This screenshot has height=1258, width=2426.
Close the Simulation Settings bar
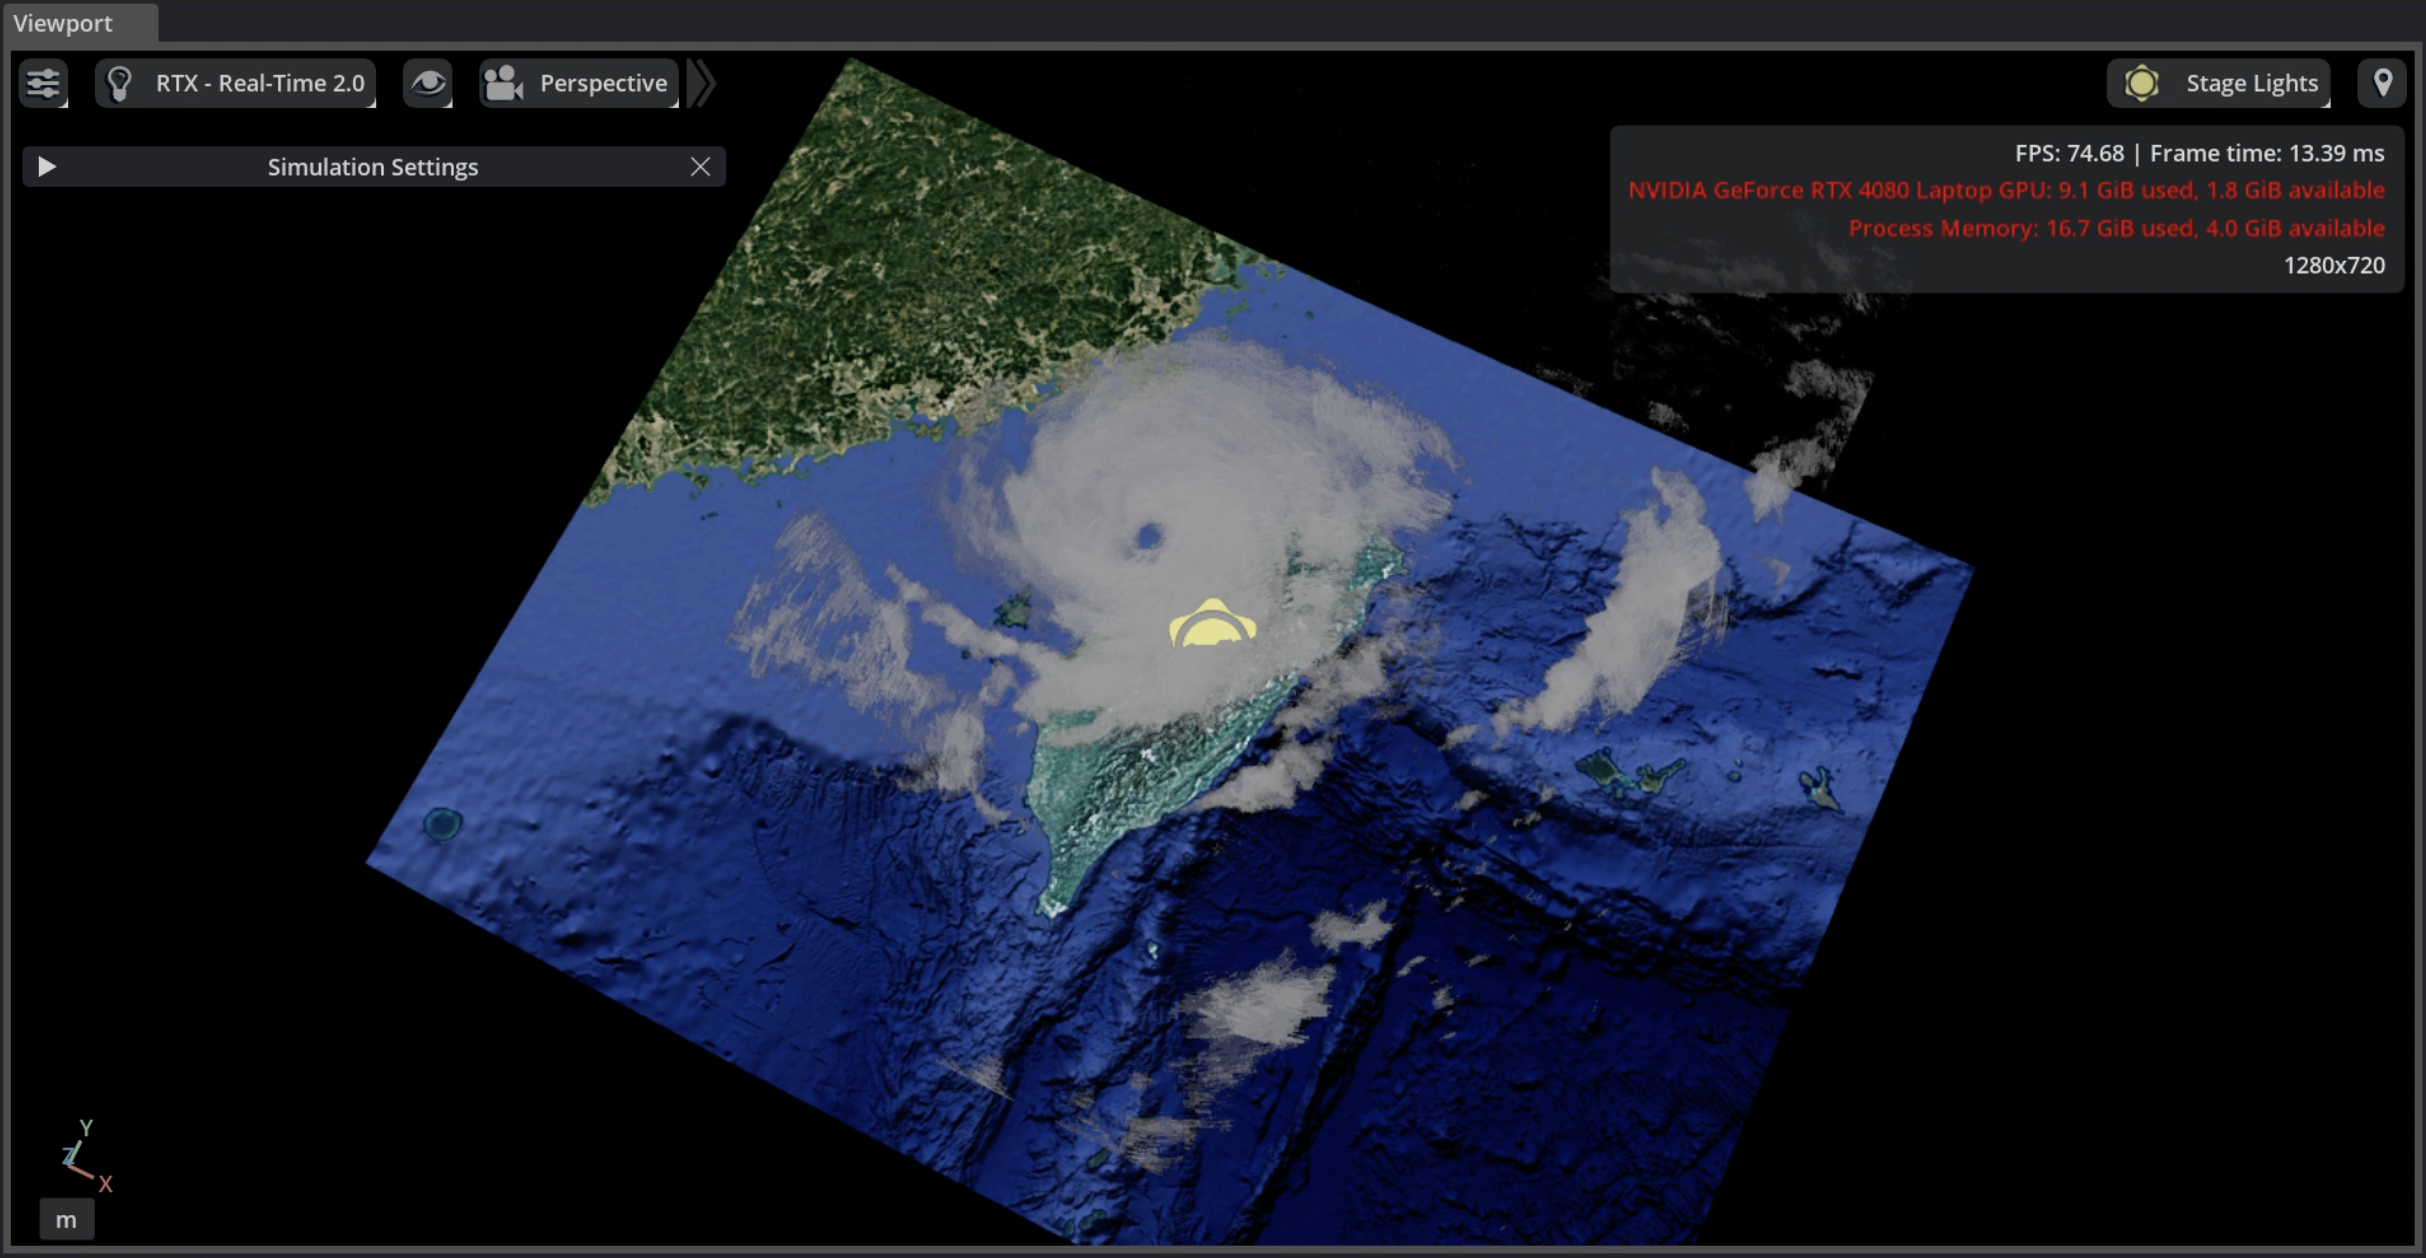pyautogui.click(x=700, y=166)
